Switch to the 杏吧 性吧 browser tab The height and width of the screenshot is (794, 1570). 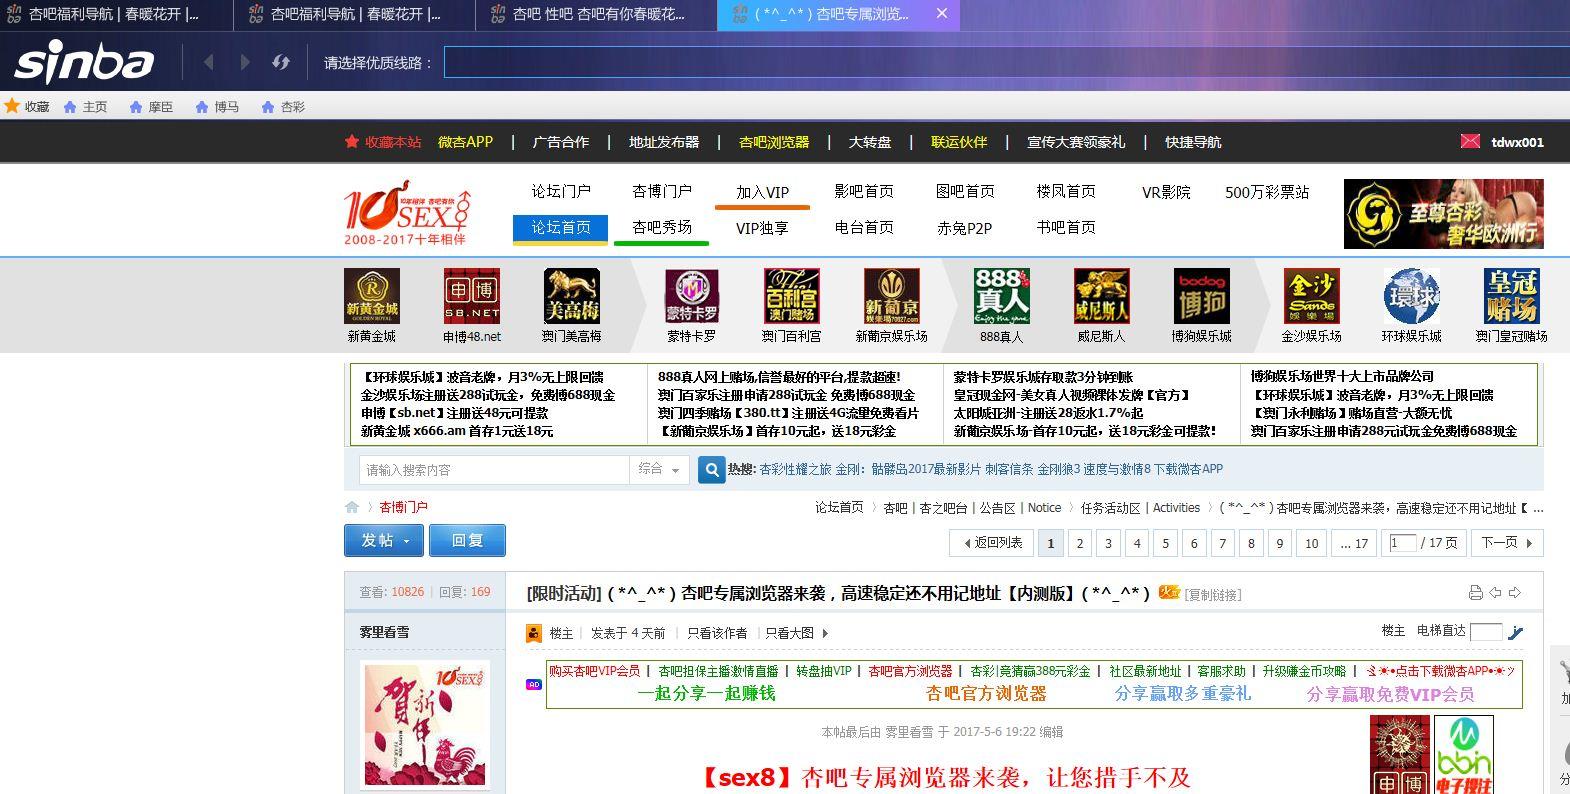(x=596, y=14)
